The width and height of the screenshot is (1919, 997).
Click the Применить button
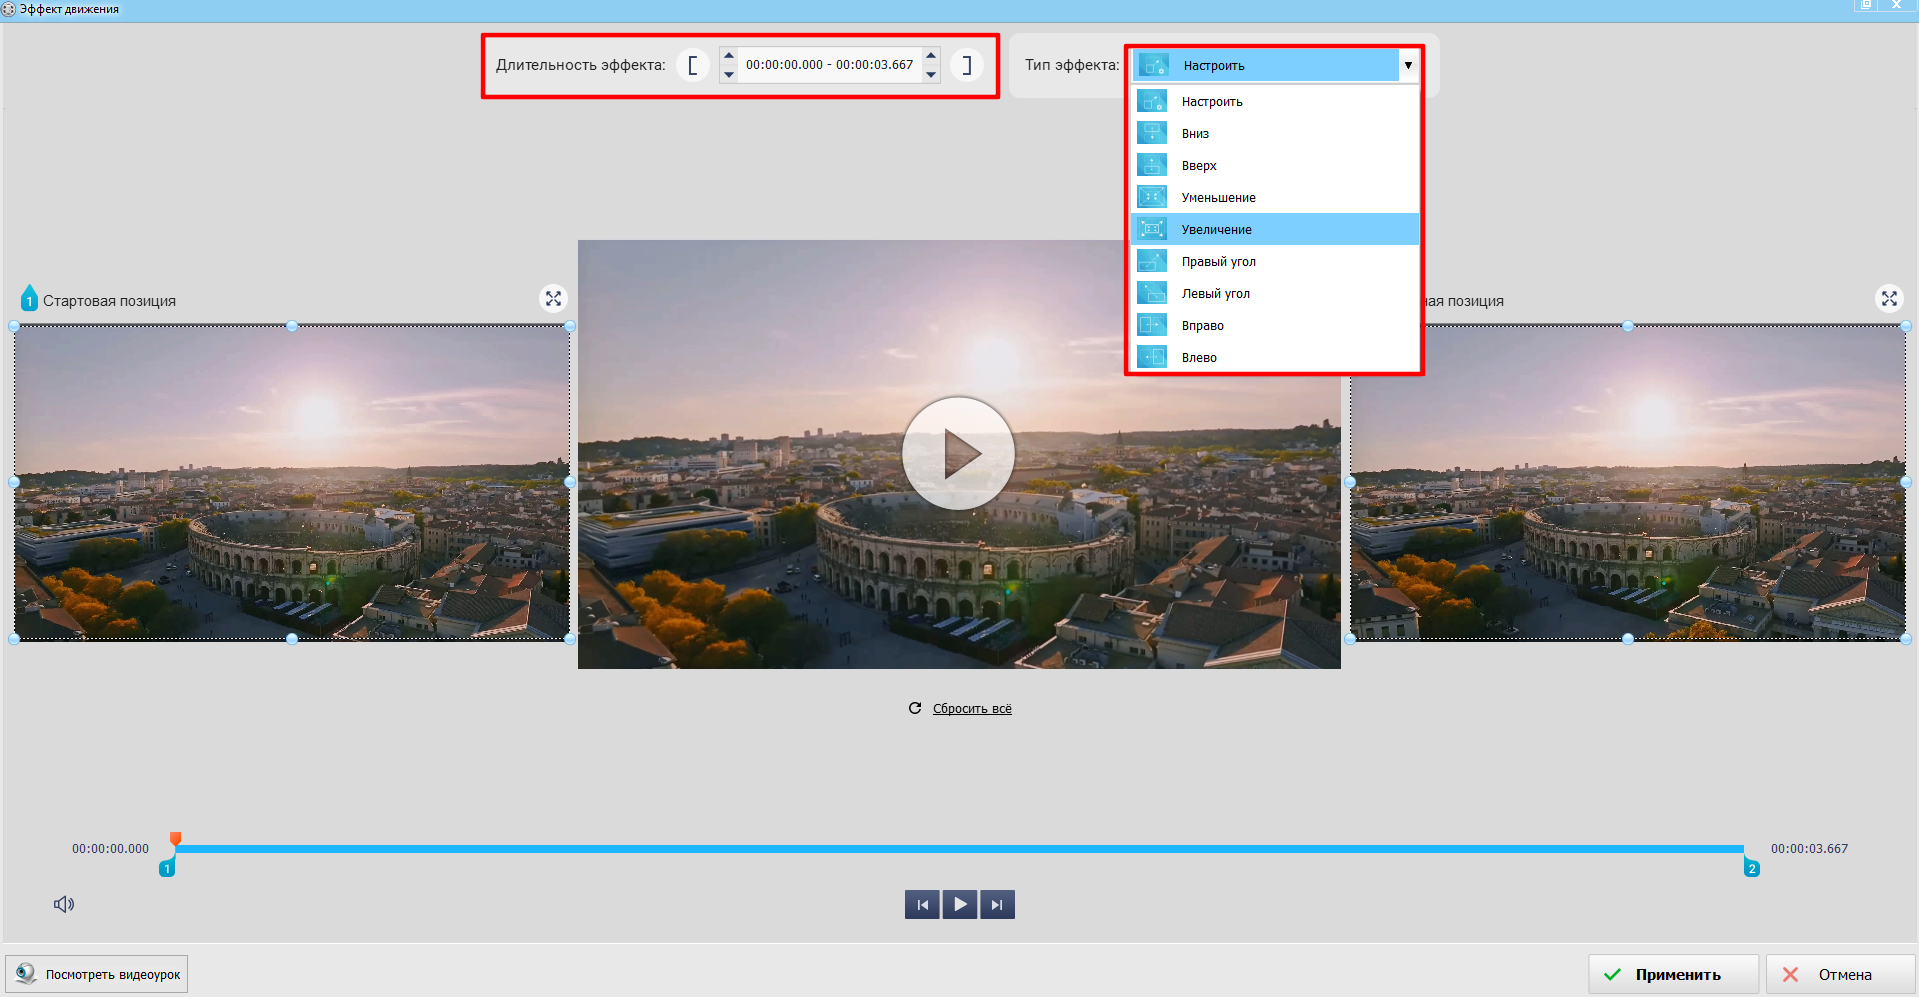click(x=1673, y=974)
